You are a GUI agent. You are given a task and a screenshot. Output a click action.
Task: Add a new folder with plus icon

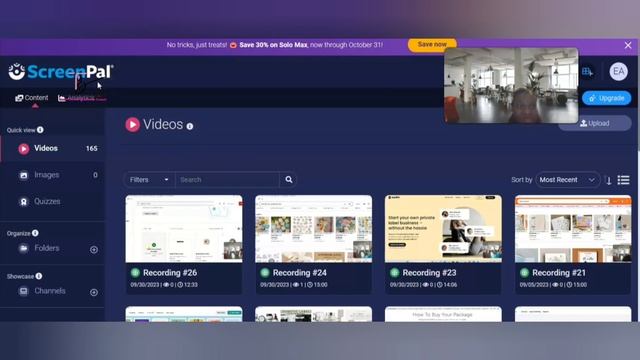[94, 249]
